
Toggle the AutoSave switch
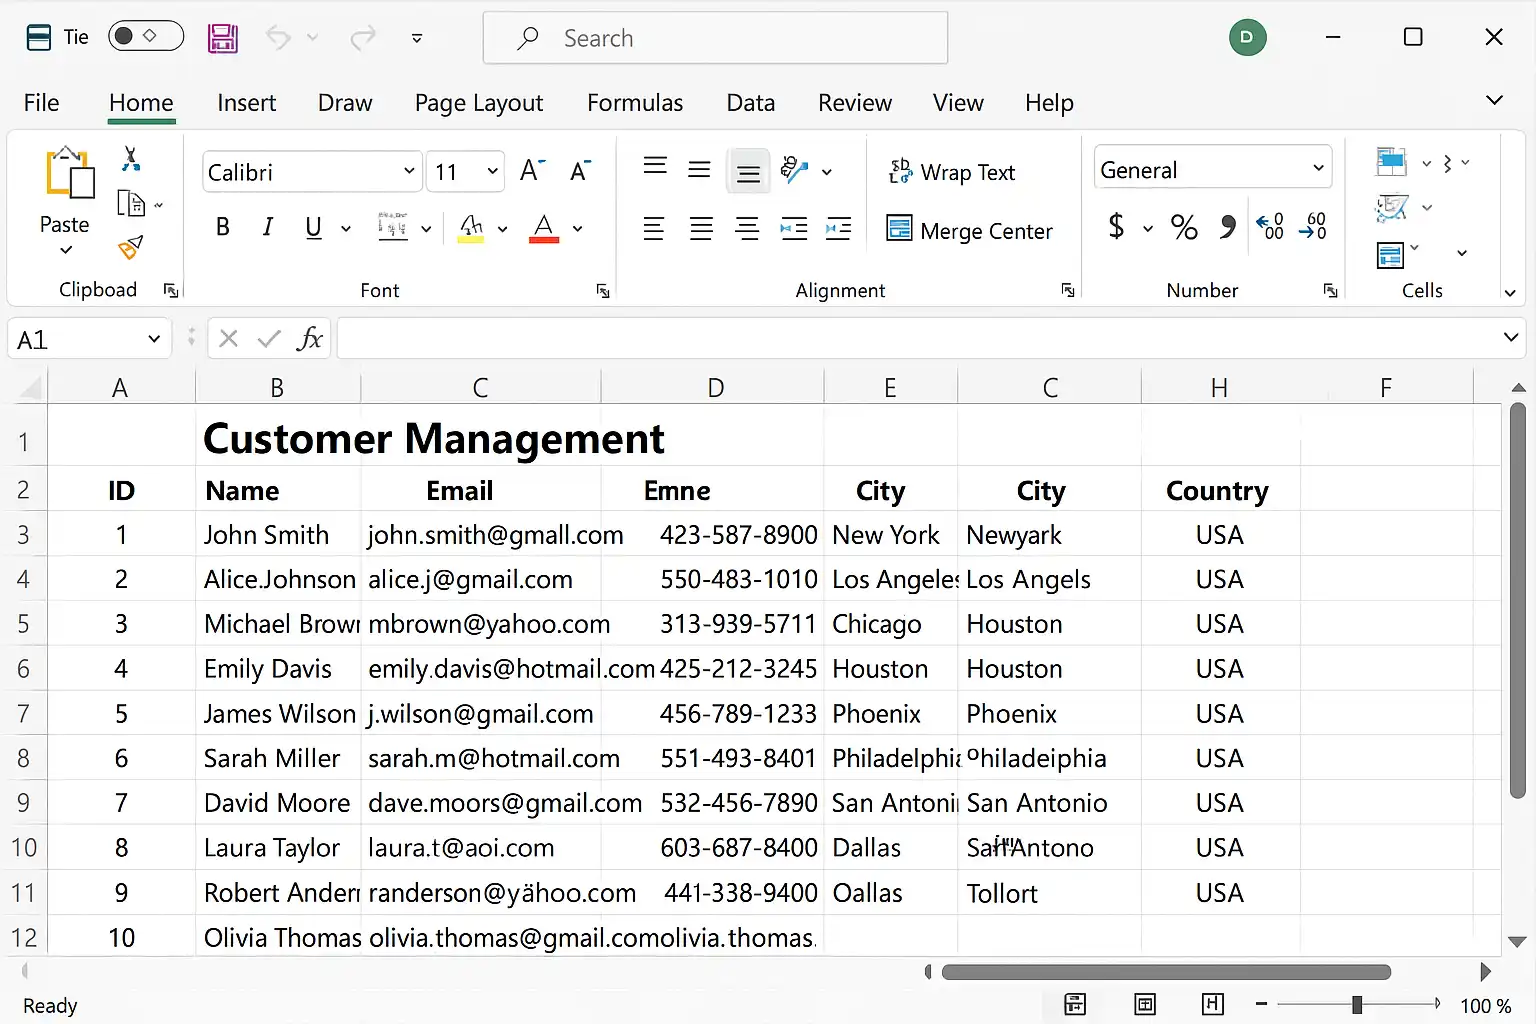click(x=146, y=37)
